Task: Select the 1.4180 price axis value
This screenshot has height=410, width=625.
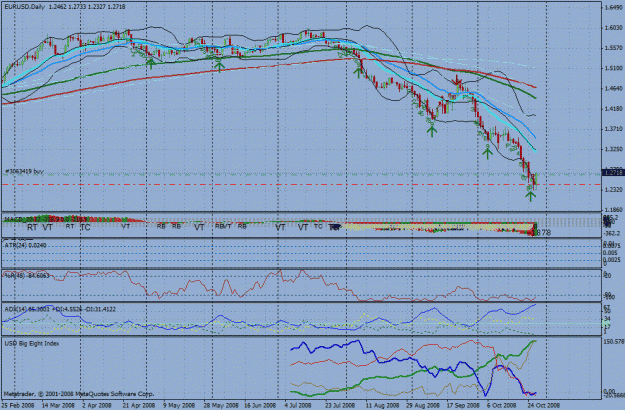Action: click(613, 109)
